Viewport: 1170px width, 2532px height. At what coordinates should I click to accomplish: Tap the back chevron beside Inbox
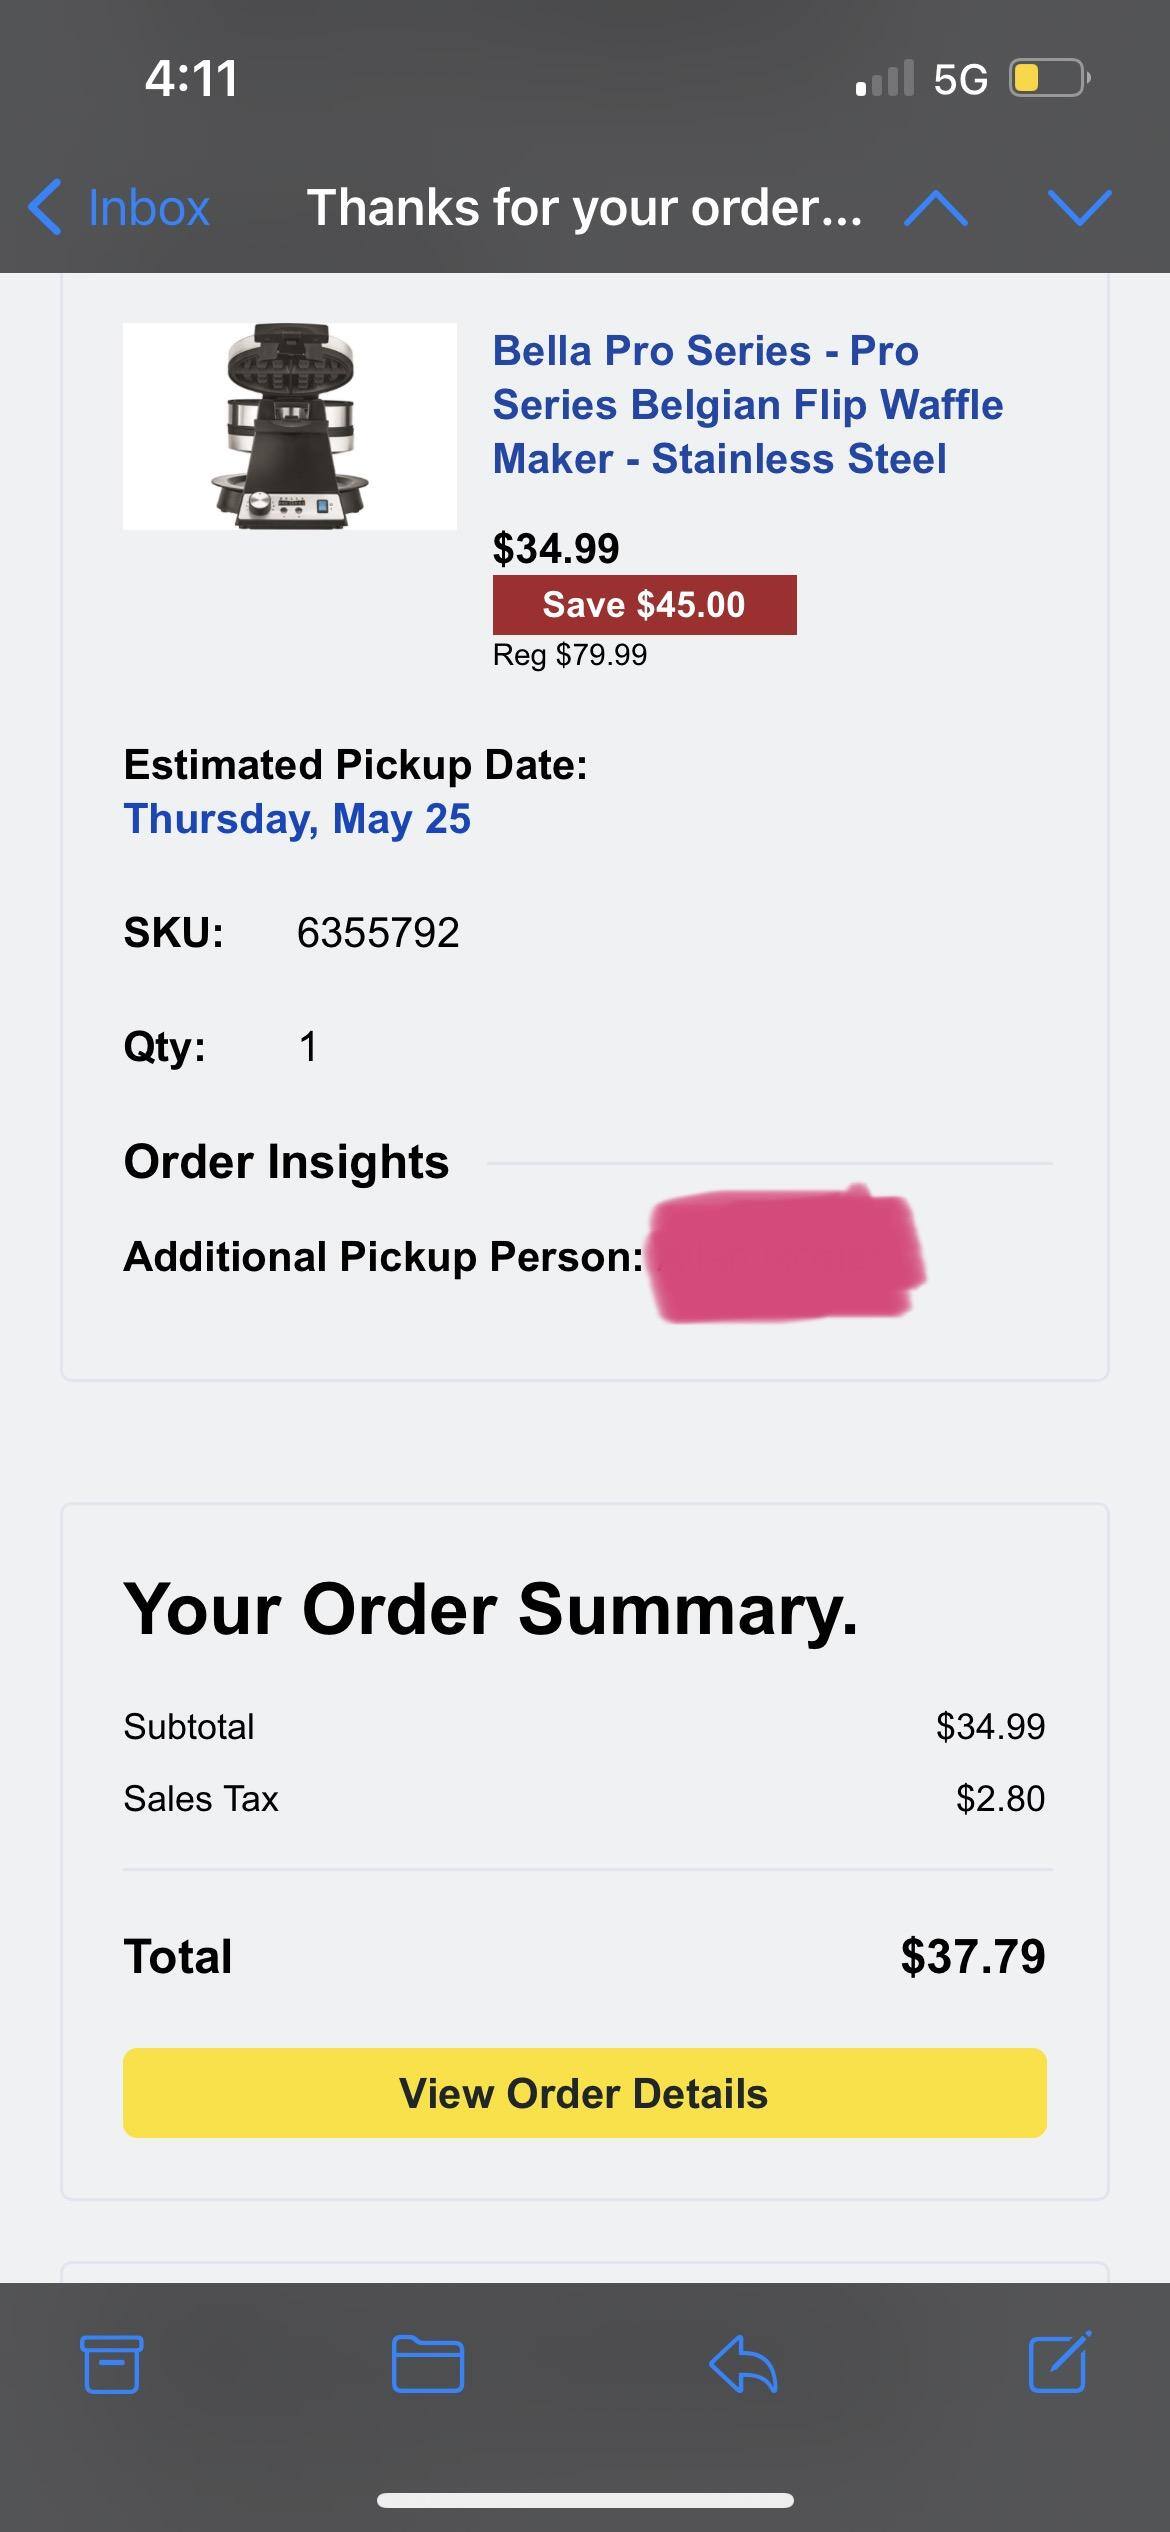[46, 208]
